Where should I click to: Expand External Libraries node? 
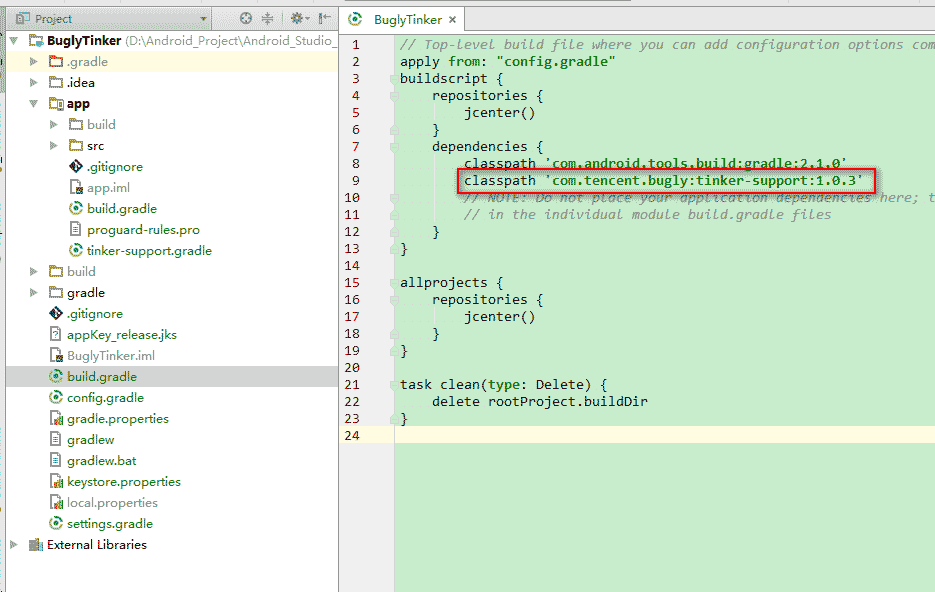coord(14,544)
